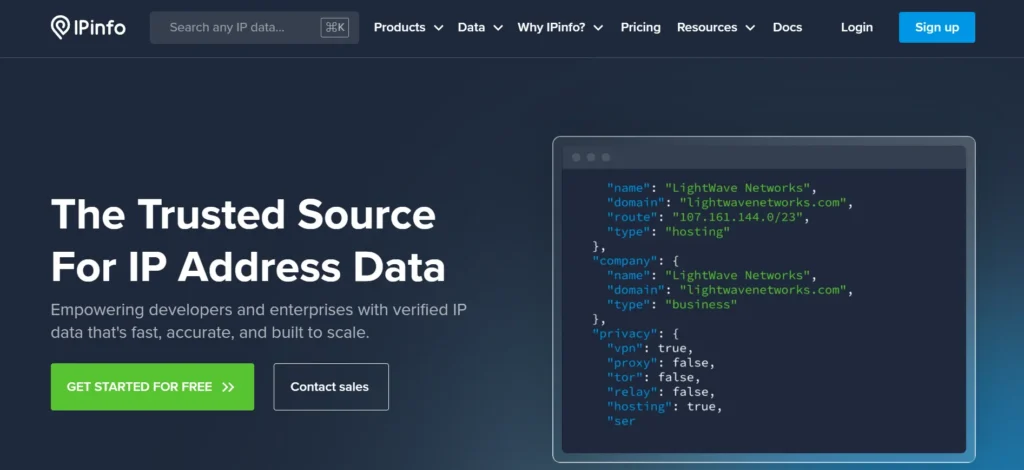
Task: Click the "hosting": true code line
Action: [x=665, y=406]
